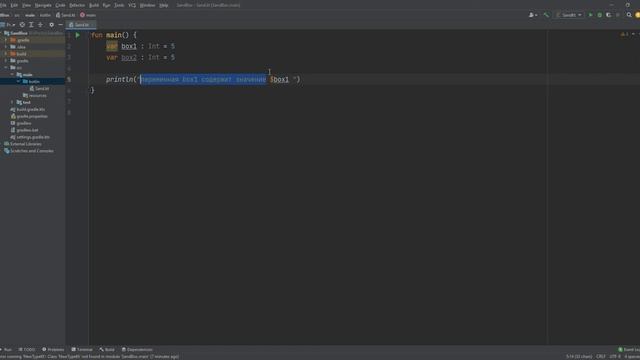Open the TODO tool window tab
The image size is (640, 360).
[27, 349]
